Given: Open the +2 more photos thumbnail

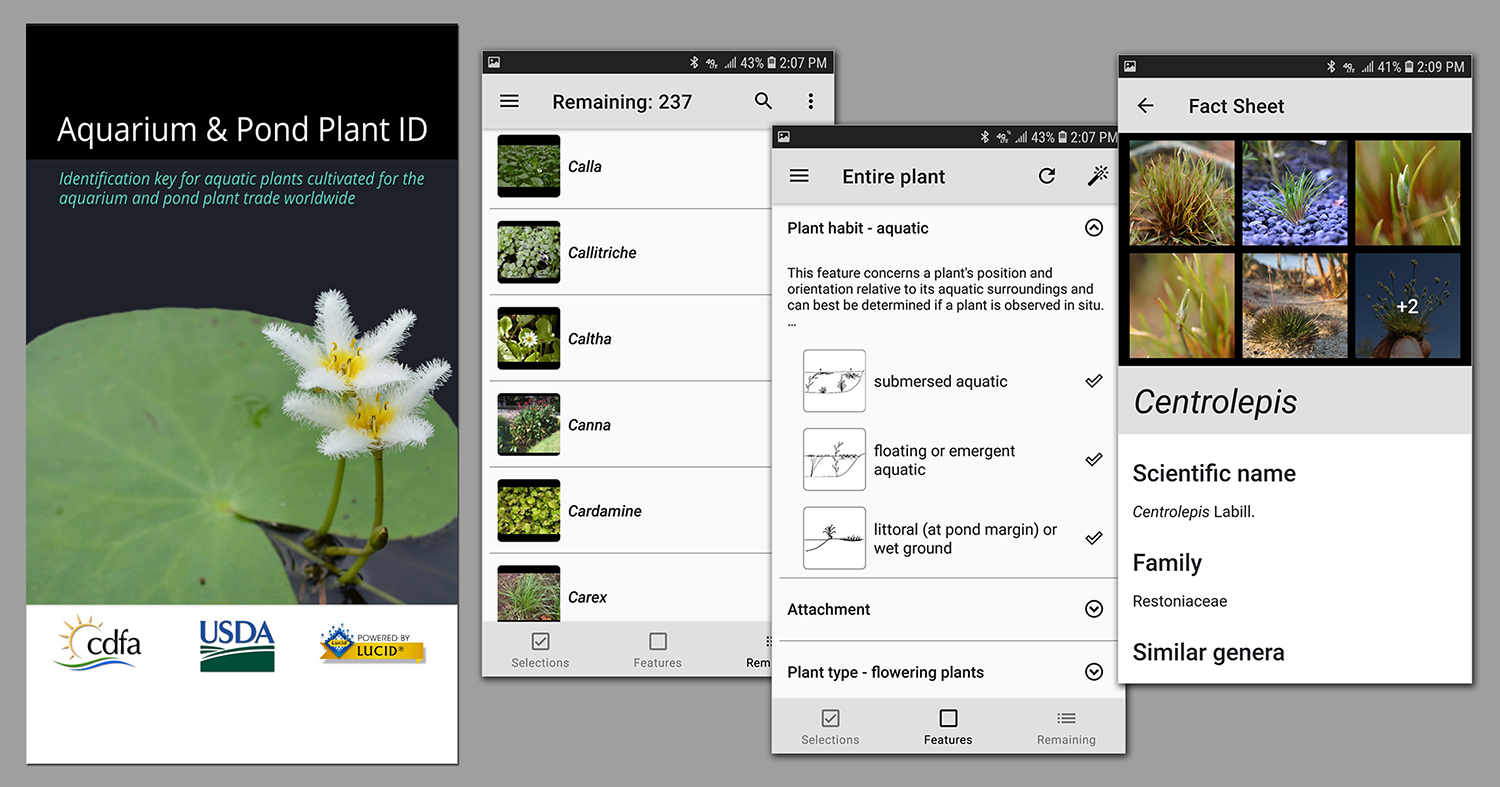Looking at the screenshot, I should tap(1407, 305).
